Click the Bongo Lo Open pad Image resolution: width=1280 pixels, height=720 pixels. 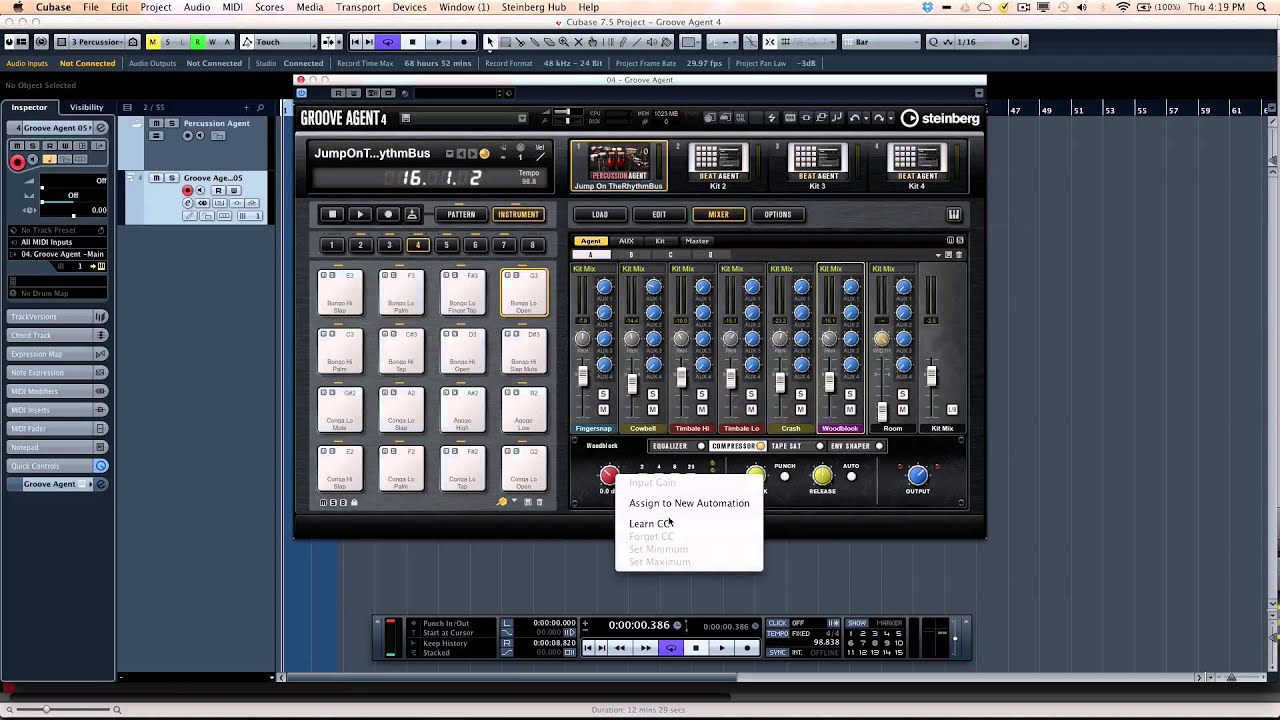tap(524, 291)
